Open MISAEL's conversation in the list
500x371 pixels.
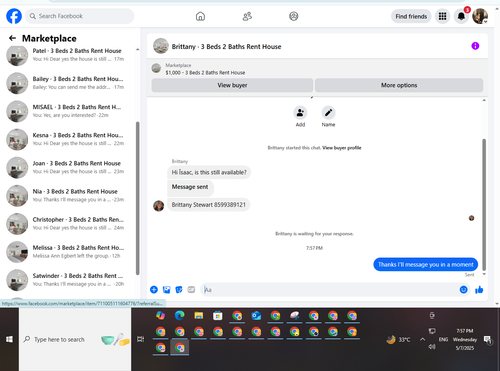click(x=68, y=111)
